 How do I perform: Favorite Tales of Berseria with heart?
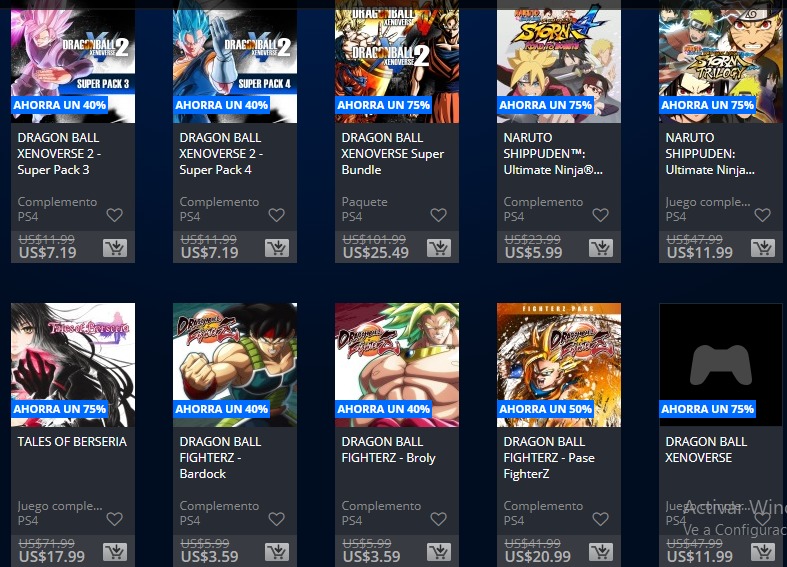click(x=114, y=519)
